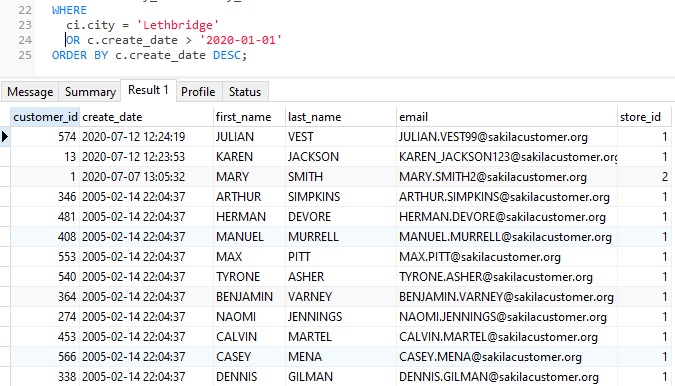Select JULIAN.VEST99@sakilacustomer.org email cell

(506, 137)
